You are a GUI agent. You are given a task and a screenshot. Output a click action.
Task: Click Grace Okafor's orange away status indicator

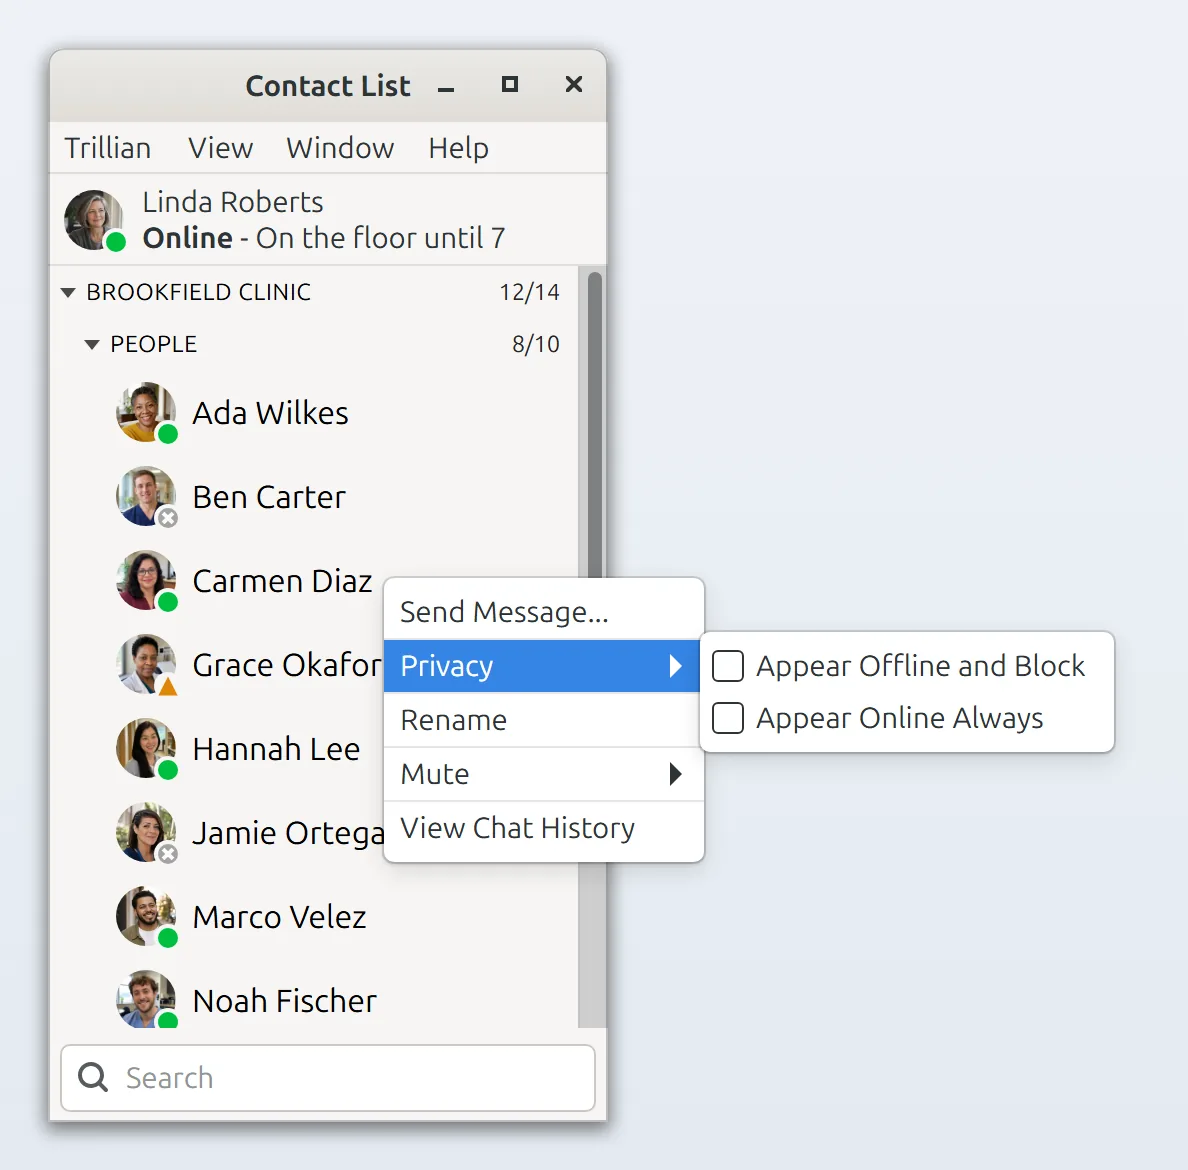click(x=167, y=687)
